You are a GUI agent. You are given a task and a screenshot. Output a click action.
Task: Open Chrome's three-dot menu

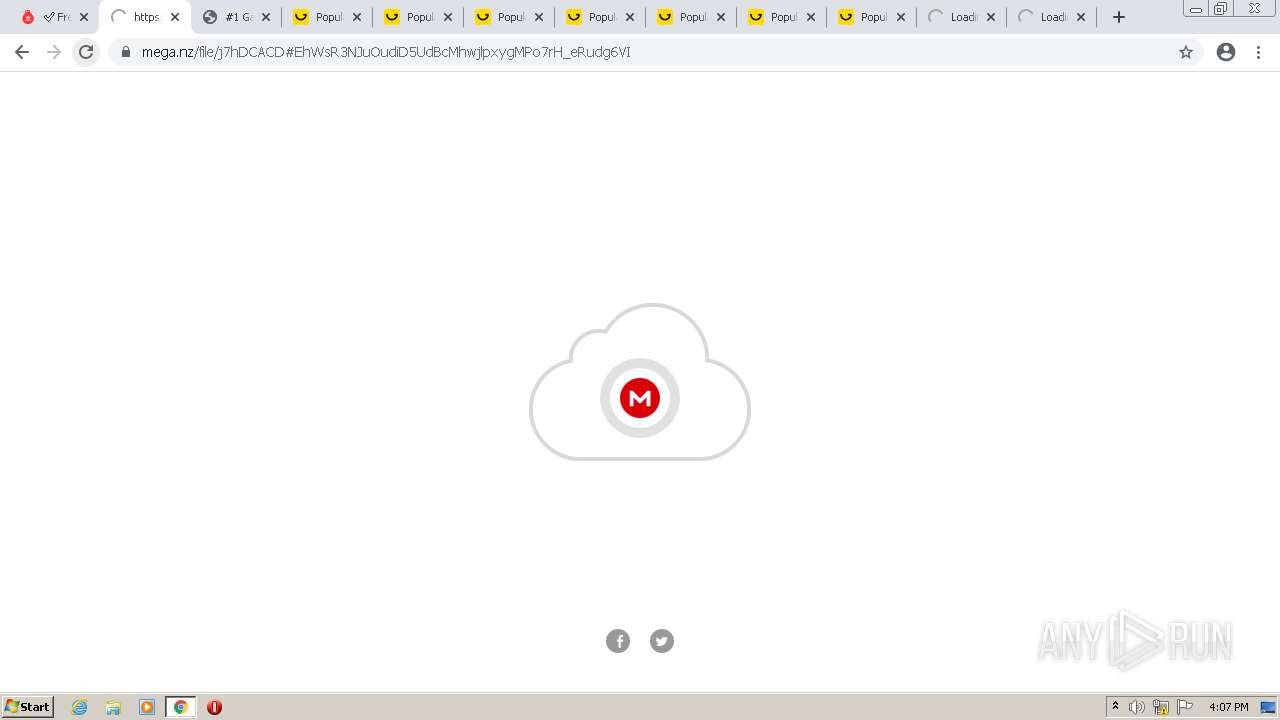(x=1259, y=52)
